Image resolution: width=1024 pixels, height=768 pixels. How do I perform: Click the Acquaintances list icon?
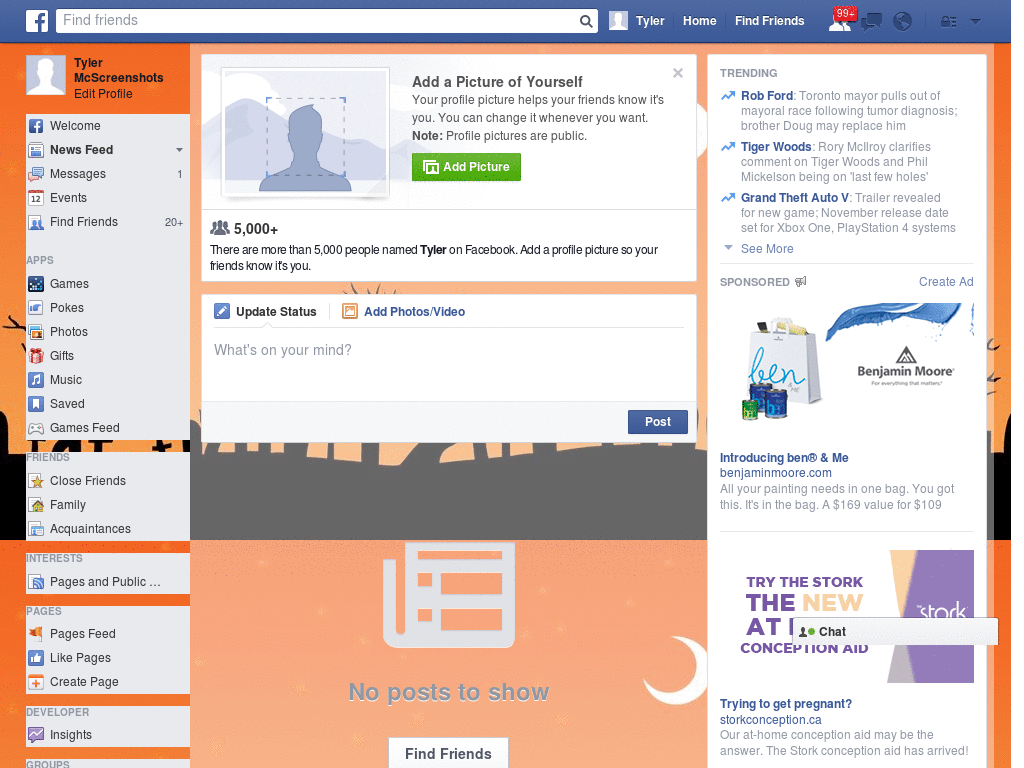tap(36, 529)
